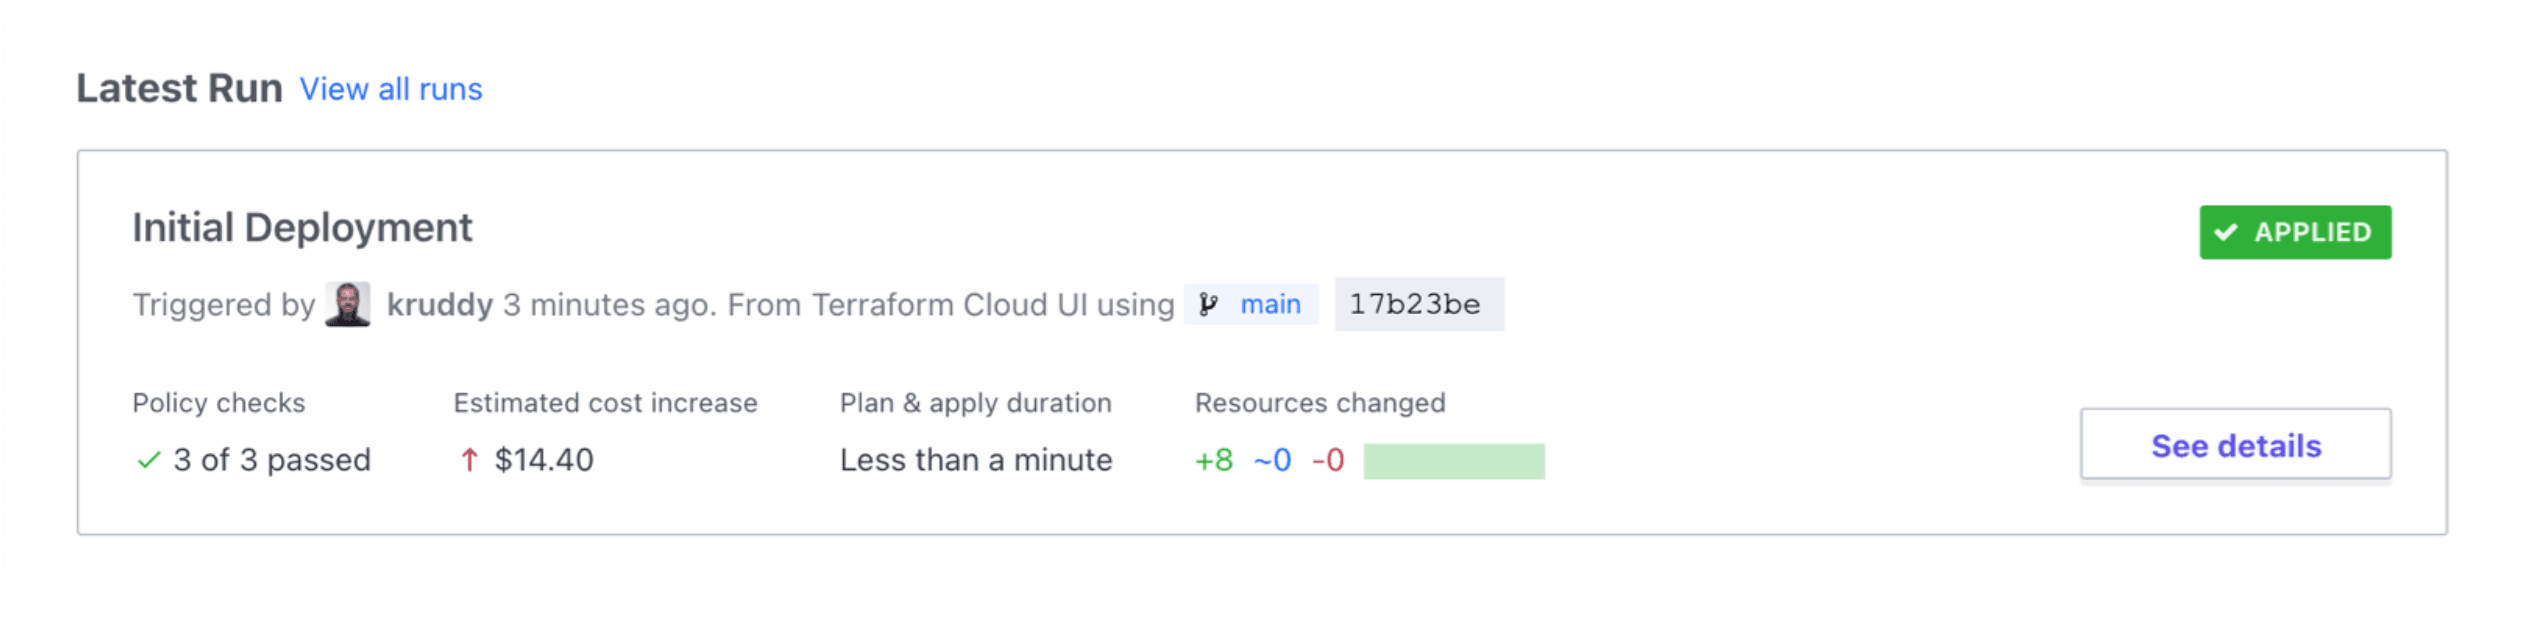The width and height of the screenshot is (2528, 642).
Task: Click the green policy checks checkmark icon
Action: click(x=148, y=460)
